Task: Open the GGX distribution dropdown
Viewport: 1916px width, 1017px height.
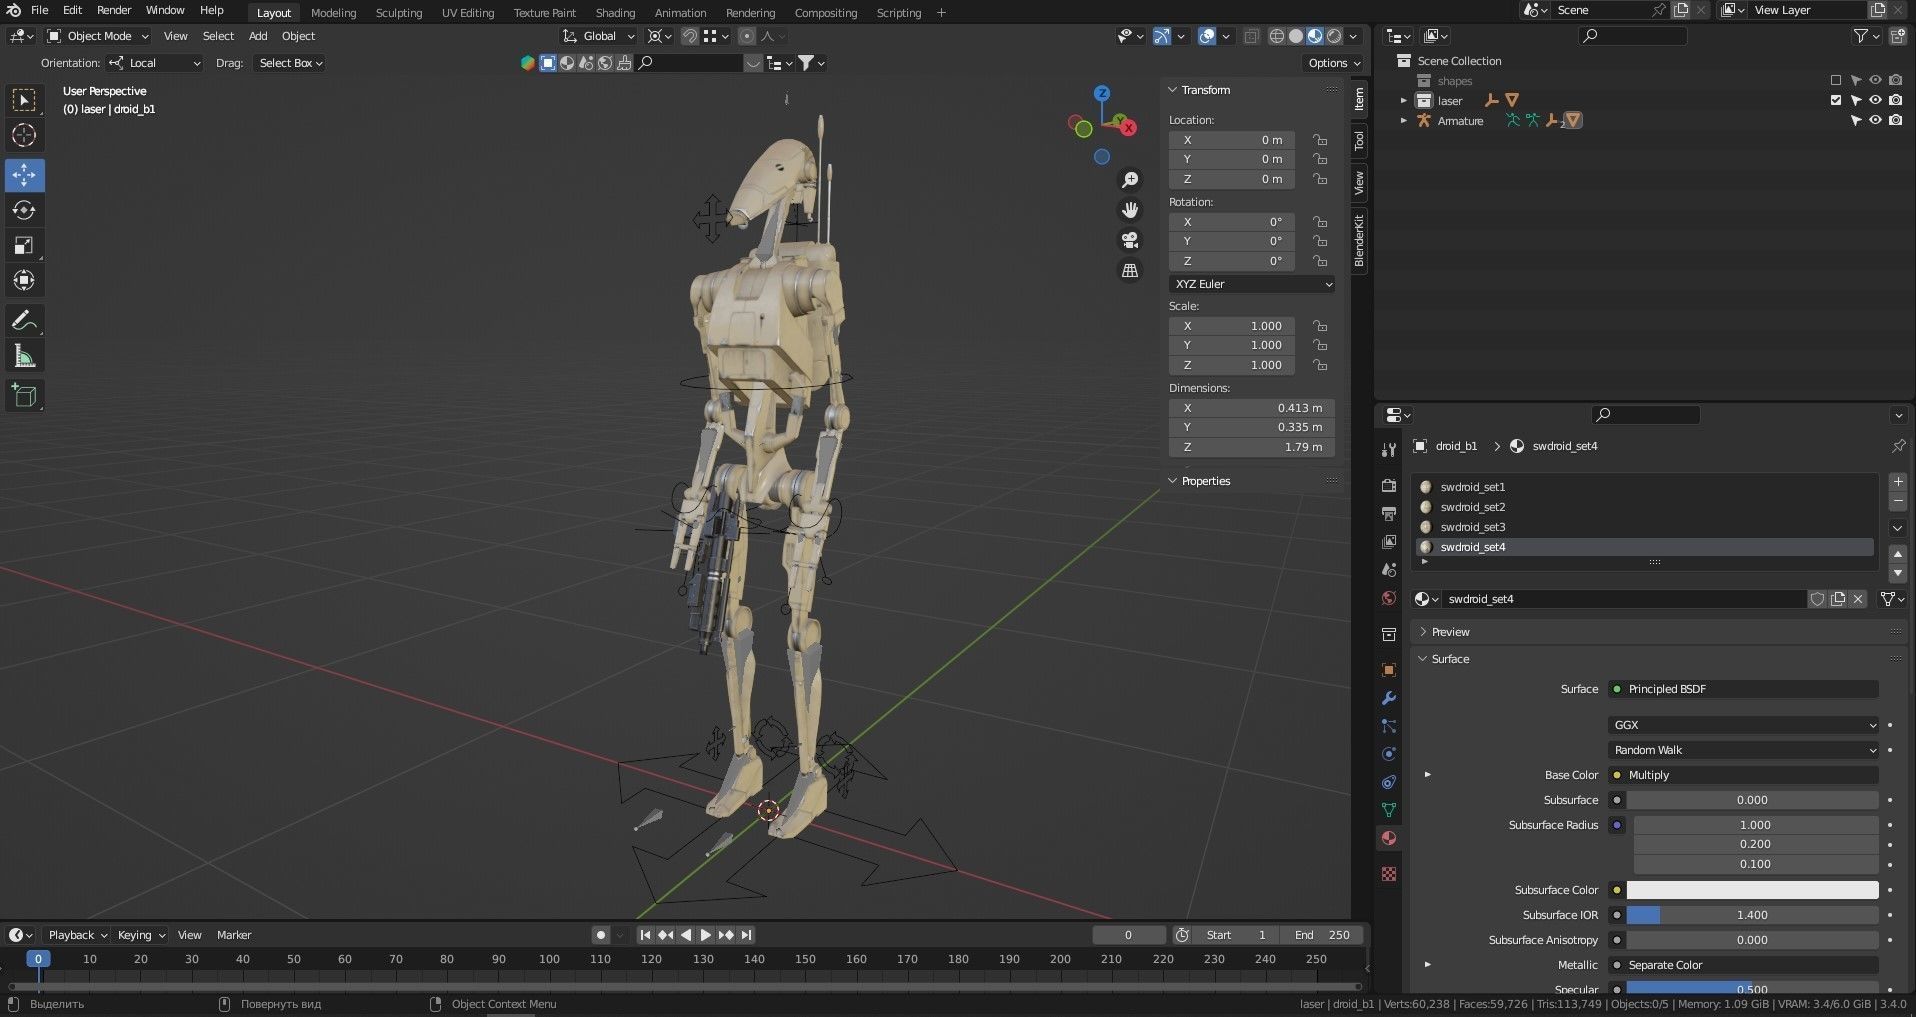Action: tap(1745, 725)
